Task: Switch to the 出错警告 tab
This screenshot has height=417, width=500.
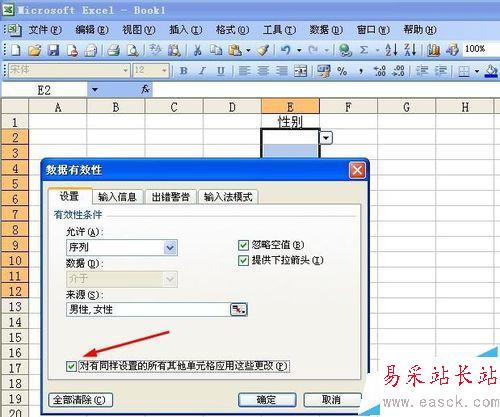Action: [x=170, y=197]
